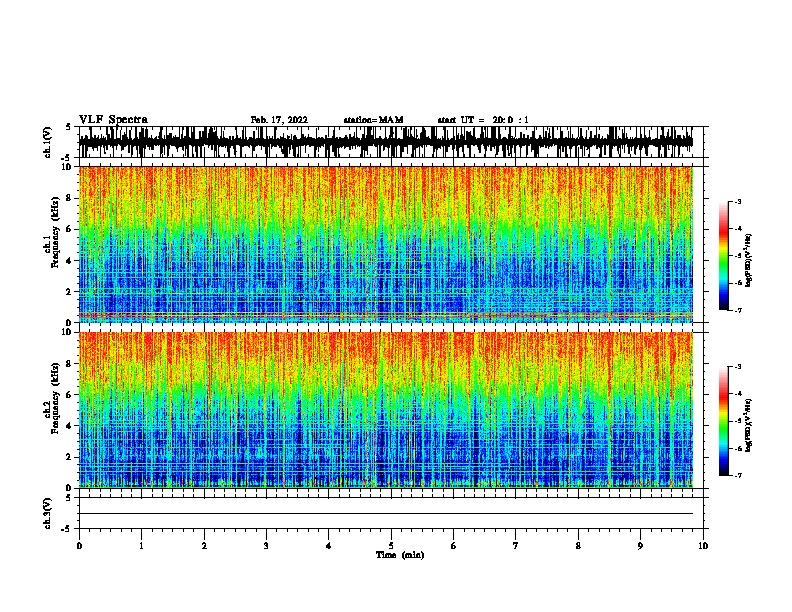Click the flat ch.3 voltage trace
792x612 pixels.
pos(386,514)
